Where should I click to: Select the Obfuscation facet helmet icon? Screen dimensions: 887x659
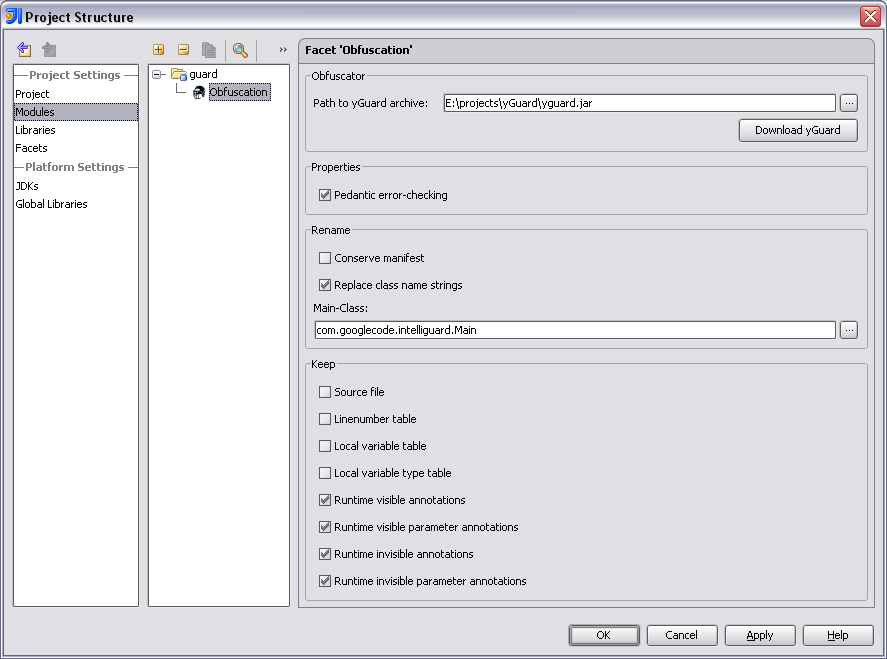coord(199,92)
